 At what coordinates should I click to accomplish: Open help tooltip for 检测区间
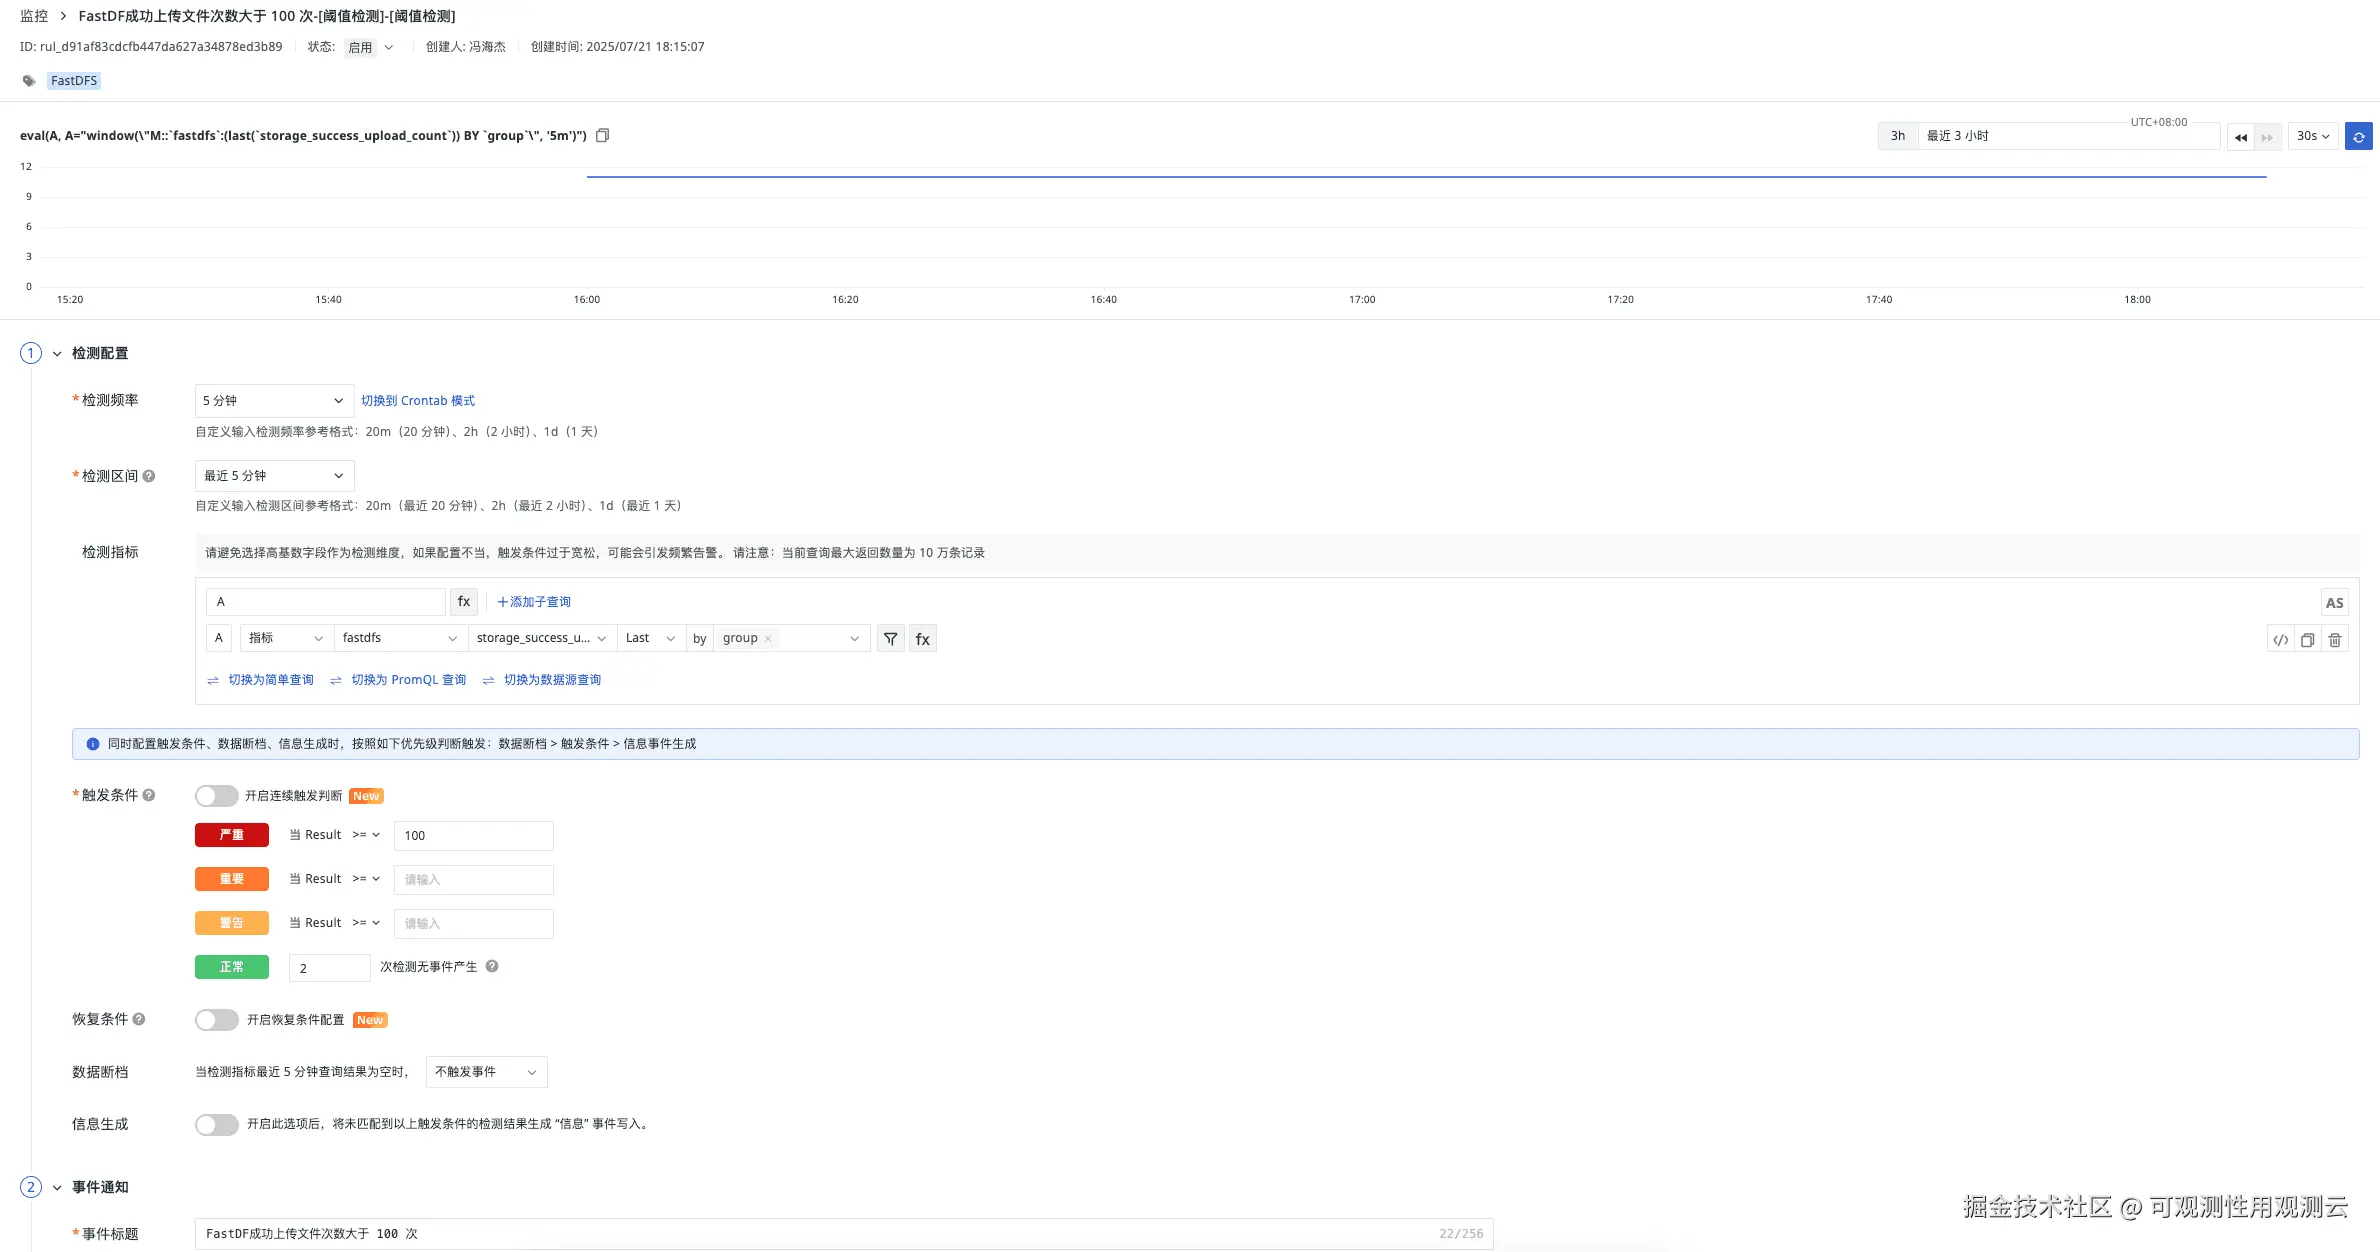pyautogui.click(x=149, y=476)
